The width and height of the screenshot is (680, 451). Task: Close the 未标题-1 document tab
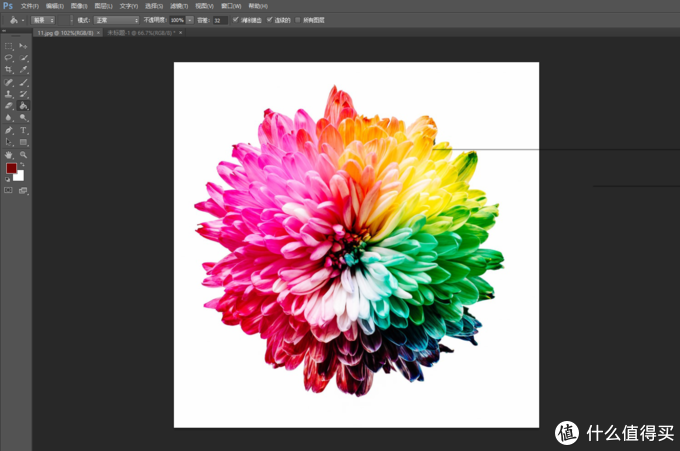pyautogui.click(x=180, y=33)
